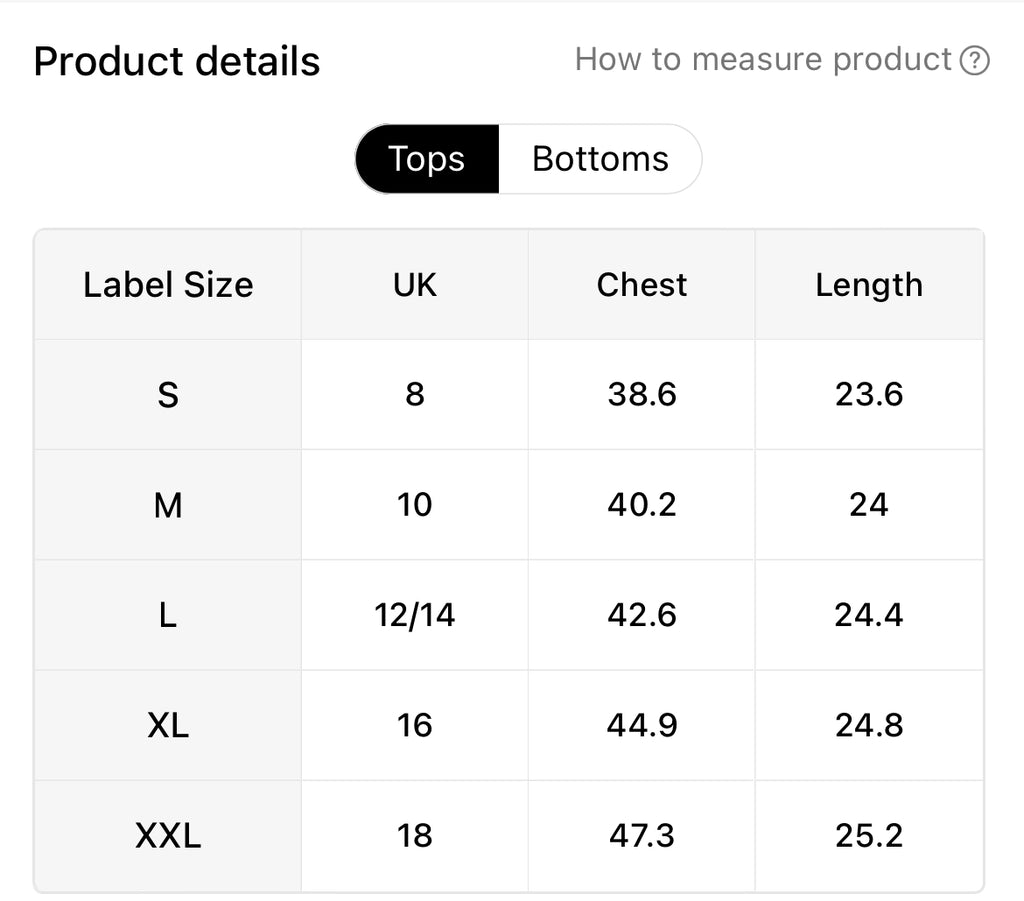Click the "Length" column header
This screenshot has width=1024, height=901.
click(869, 285)
